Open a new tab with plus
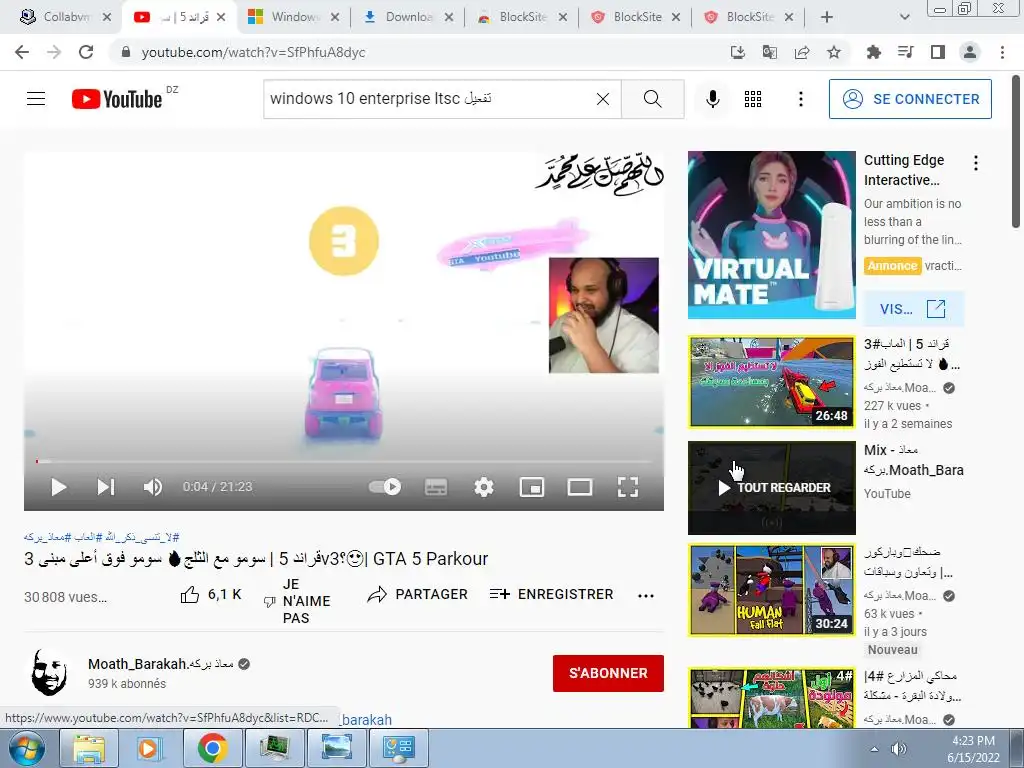Image resolution: width=1024 pixels, height=768 pixels. point(827,17)
